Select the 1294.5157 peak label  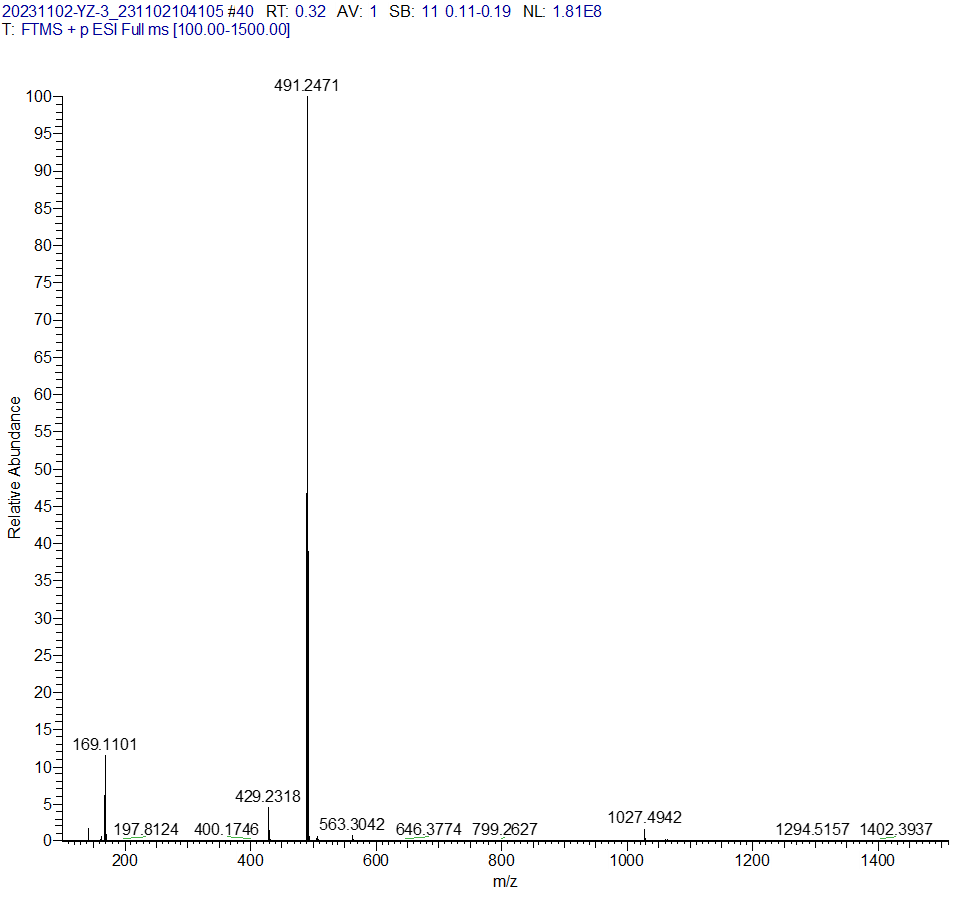click(x=812, y=829)
